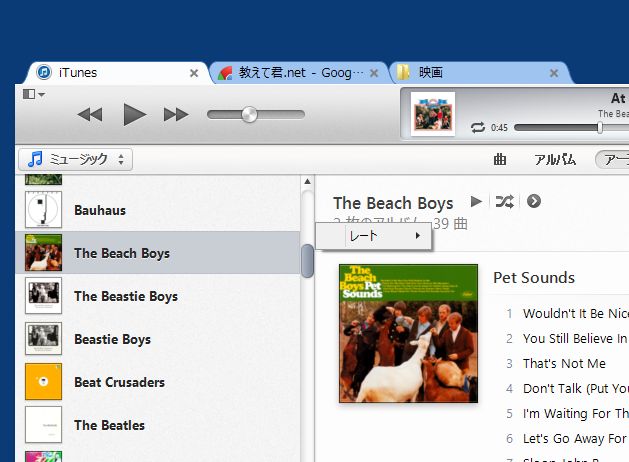Select The Beatles artist
Viewport: 629px width, 462px height.
(158, 424)
